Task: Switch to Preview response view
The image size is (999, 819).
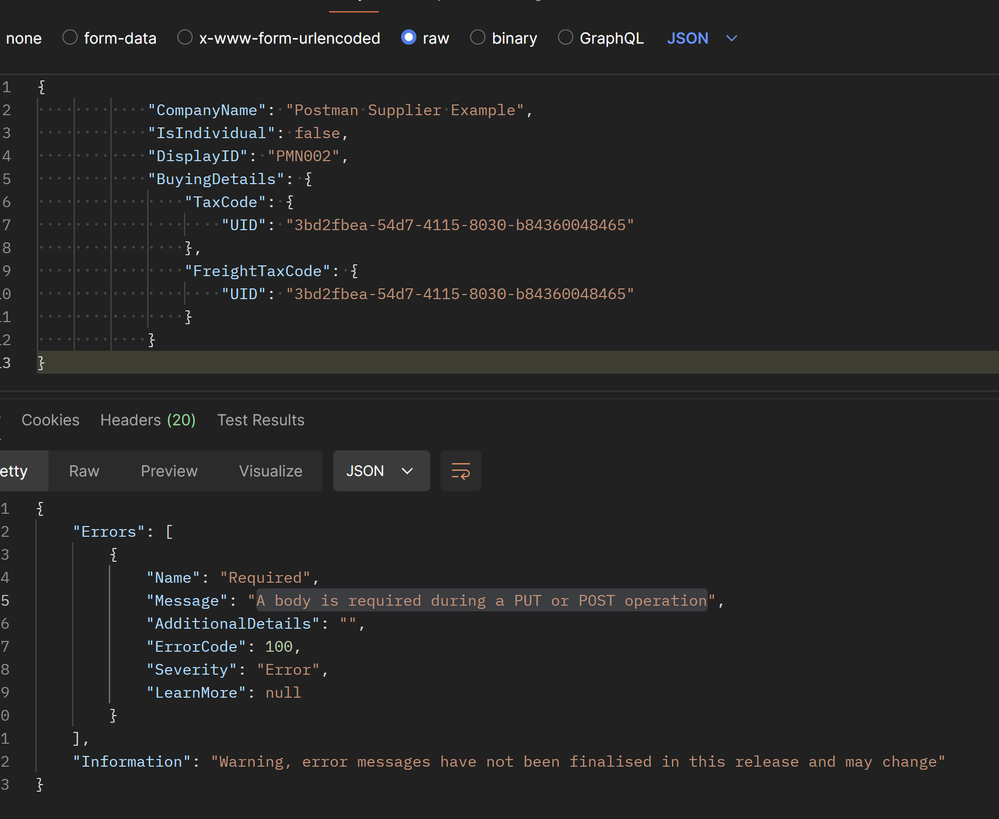Action: 169,471
